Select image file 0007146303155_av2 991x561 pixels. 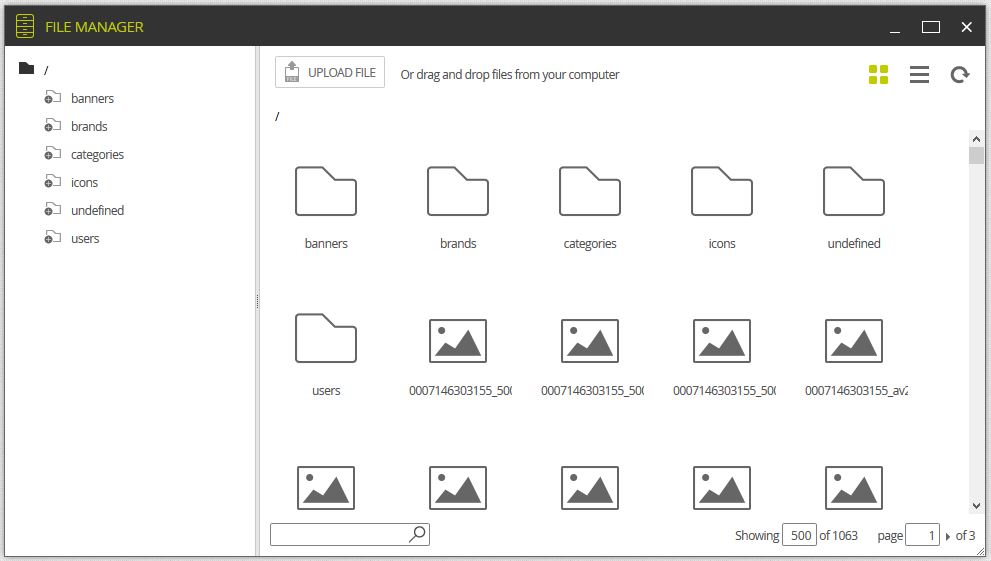coord(854,341)
